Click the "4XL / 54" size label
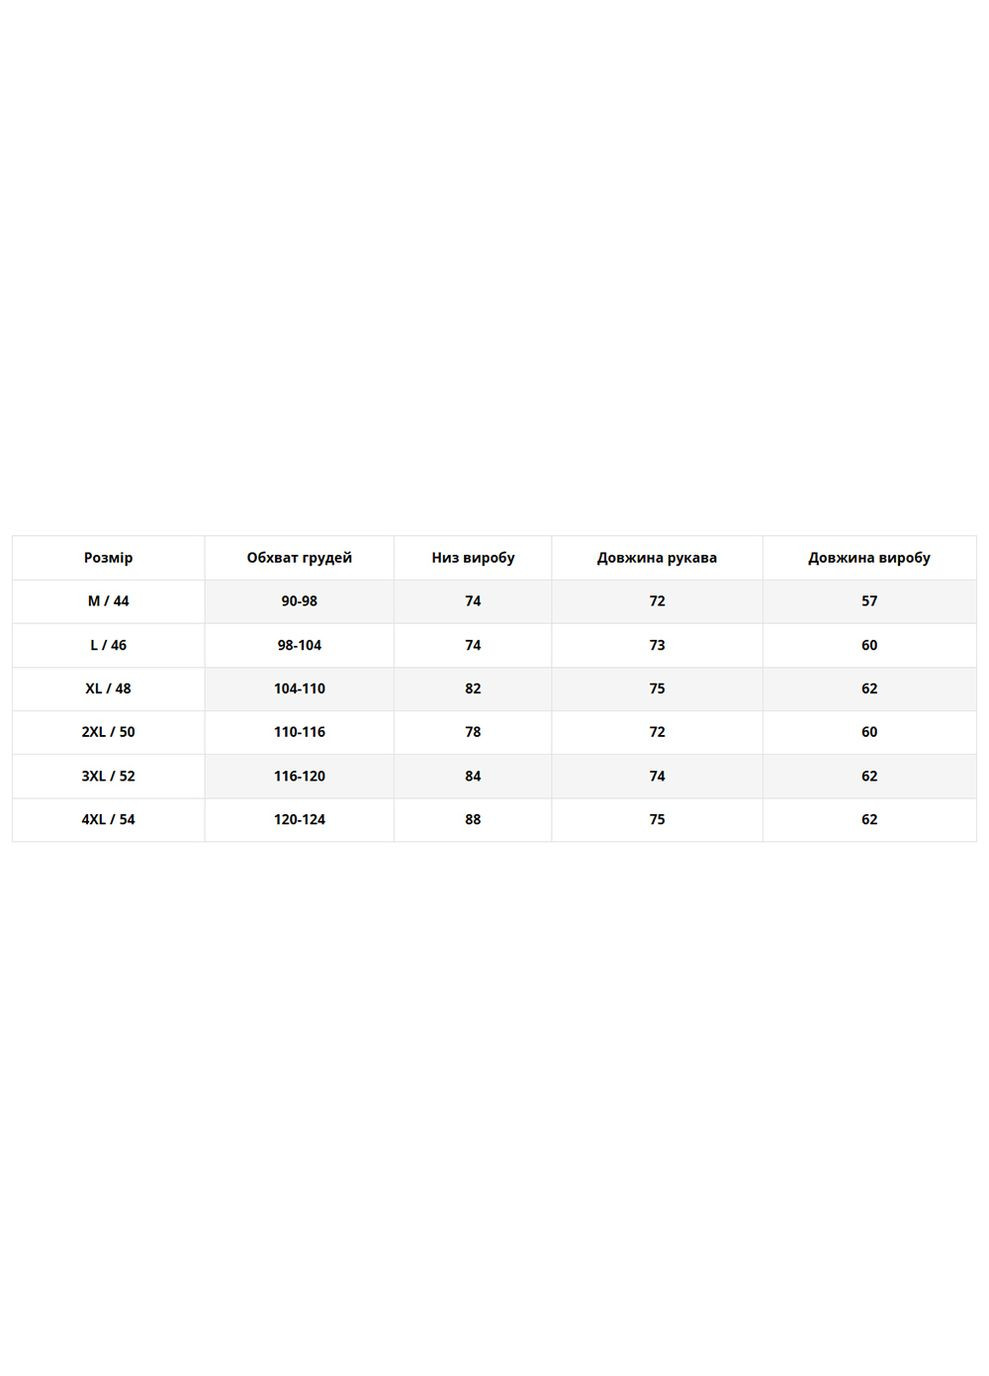 pyautogui.click(x=108, y=819)
